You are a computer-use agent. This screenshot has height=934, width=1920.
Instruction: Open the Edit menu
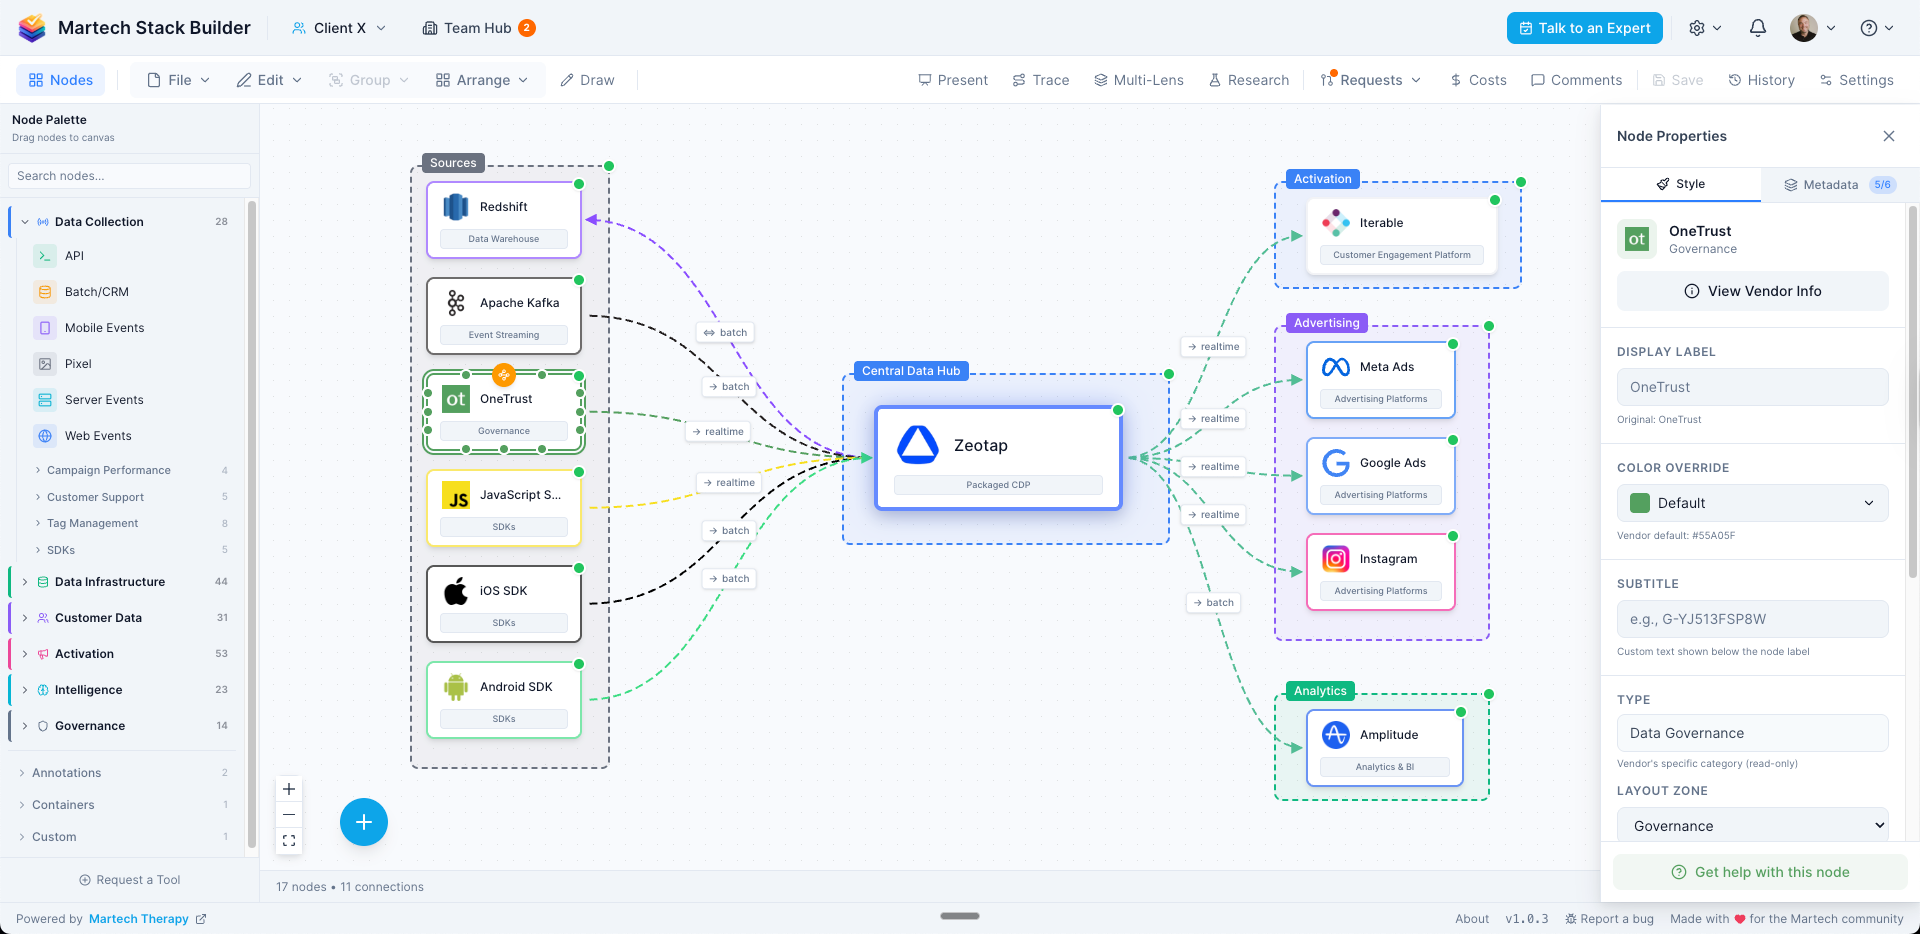point(269,80)
